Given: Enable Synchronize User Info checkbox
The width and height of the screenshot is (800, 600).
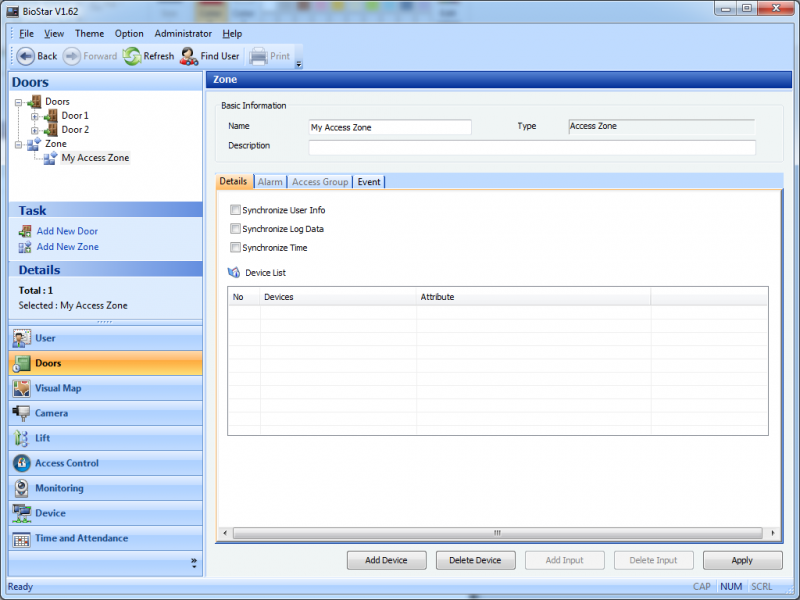Looking at the screenshot, I should (x=236, y=210).
